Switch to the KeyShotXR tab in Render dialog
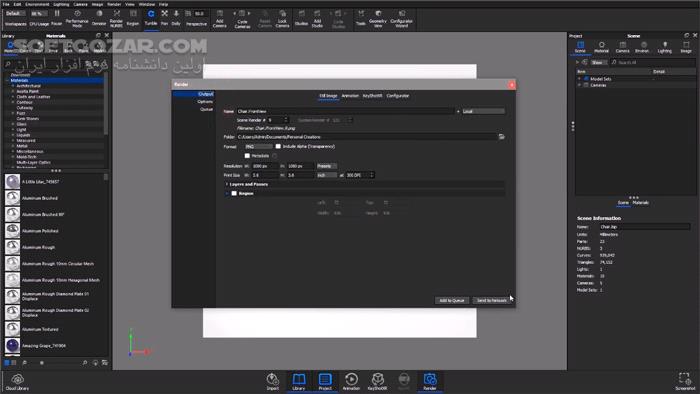The width and height of the screenshot is (700, 394). pos(372,95)
